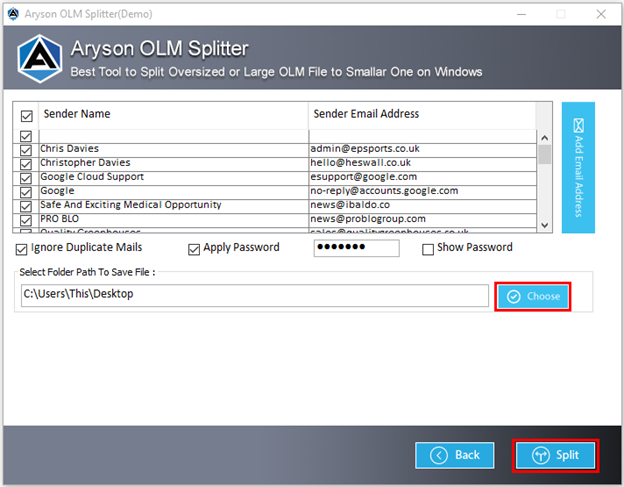Viewport: 624px width, 487px height.
Task: Click the Aryson logo in header
Action: (40, 59)
